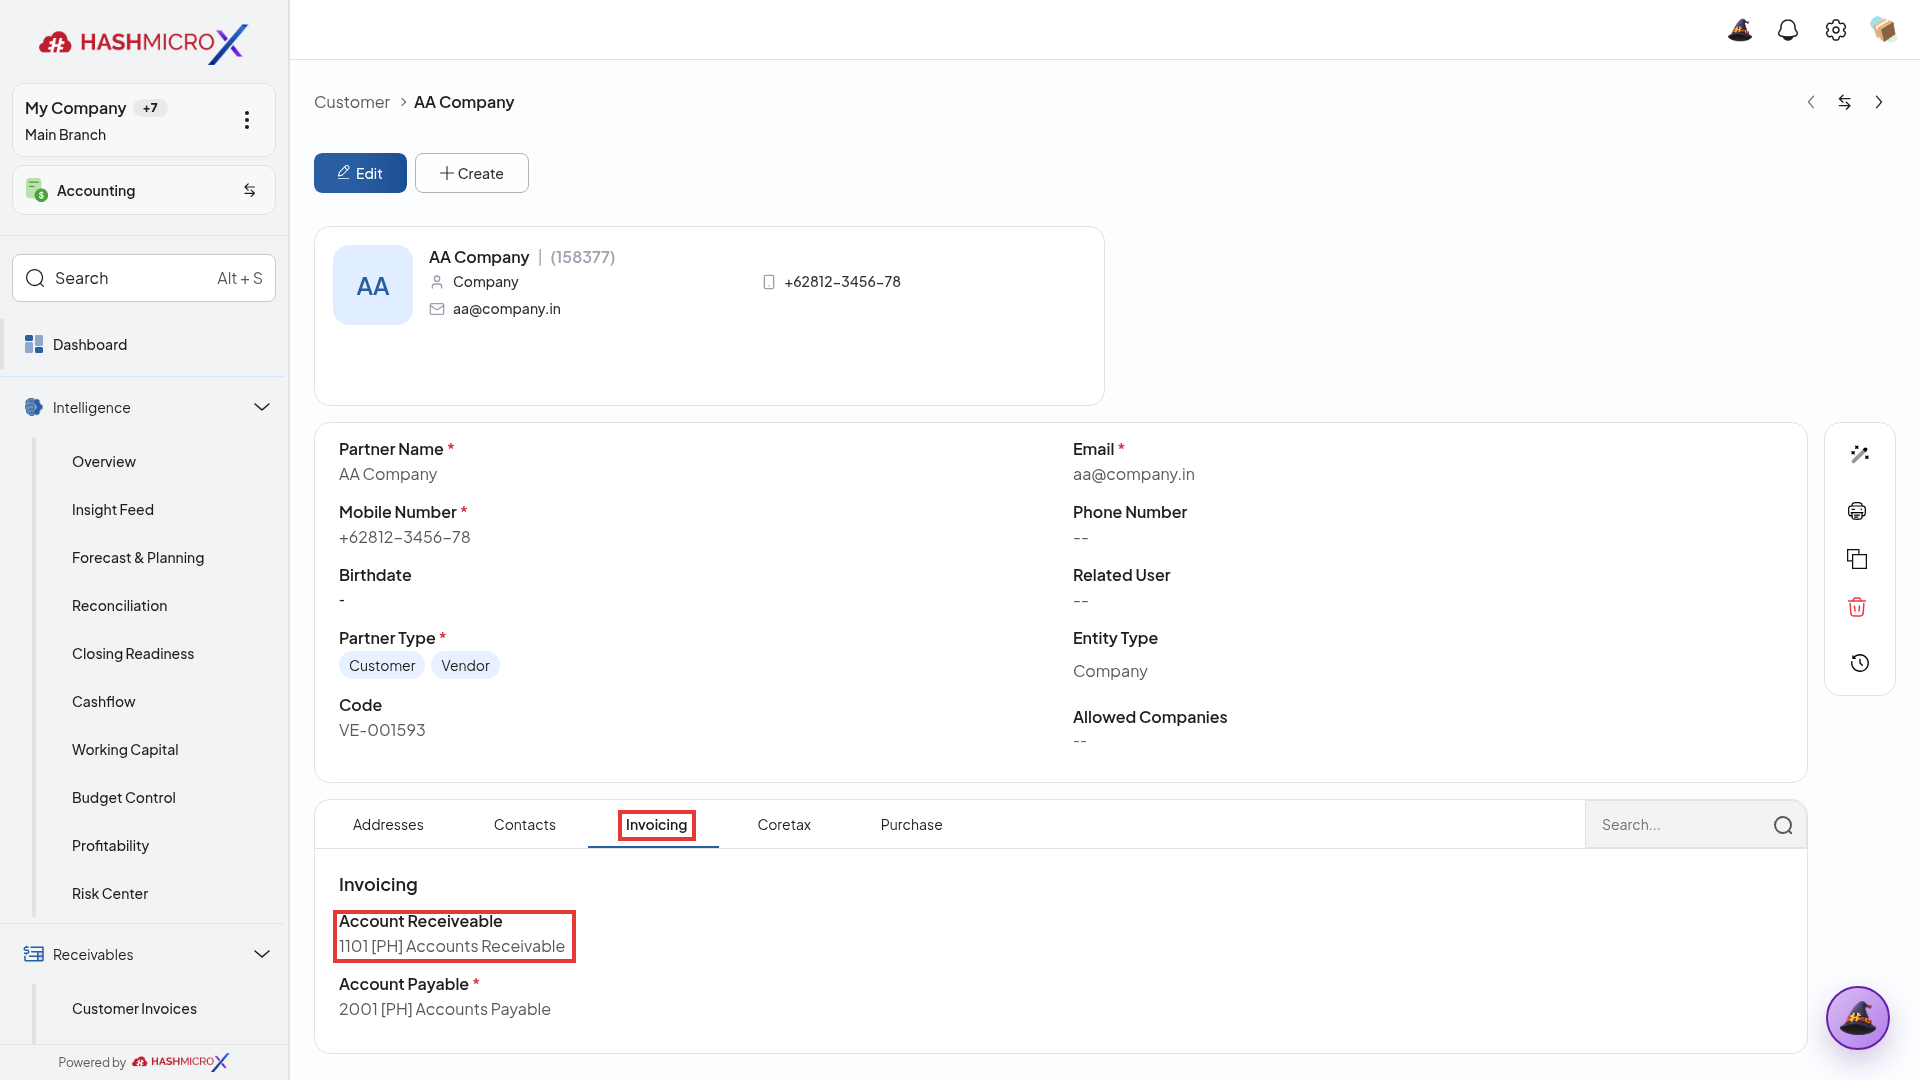Switch module using arrows beside Accounting
1920x1080 pixels.
pos(250,190)
